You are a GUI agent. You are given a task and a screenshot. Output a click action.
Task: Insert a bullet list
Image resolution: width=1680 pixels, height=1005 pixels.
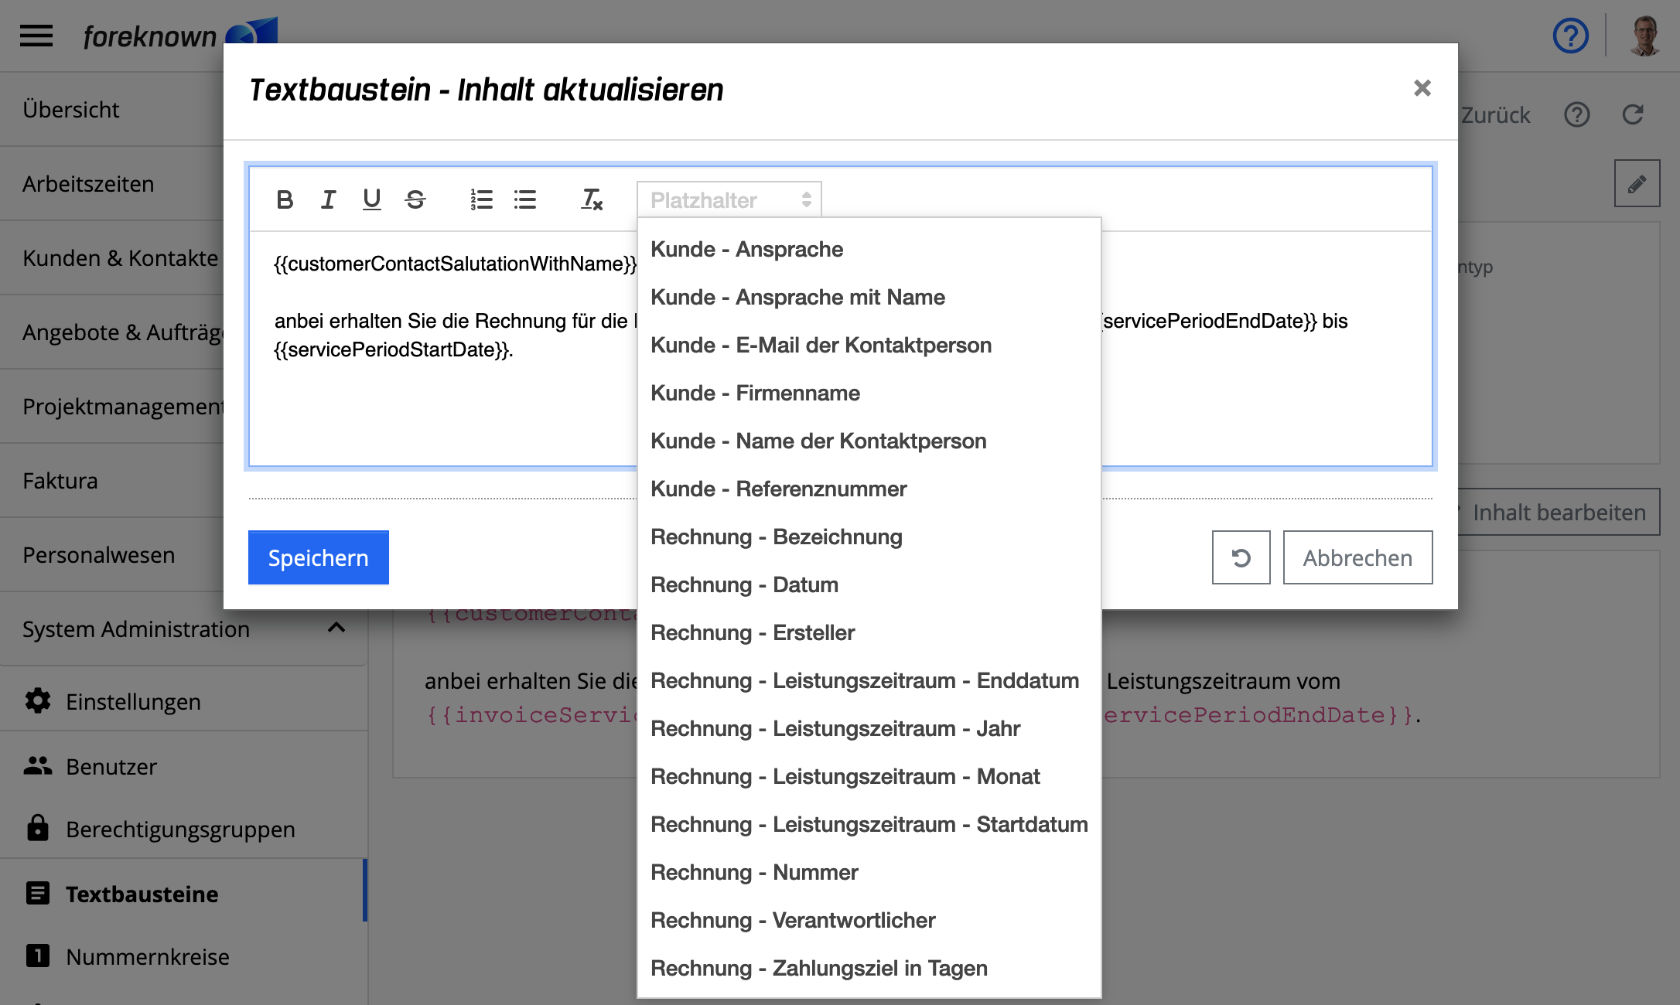point(524,199)
